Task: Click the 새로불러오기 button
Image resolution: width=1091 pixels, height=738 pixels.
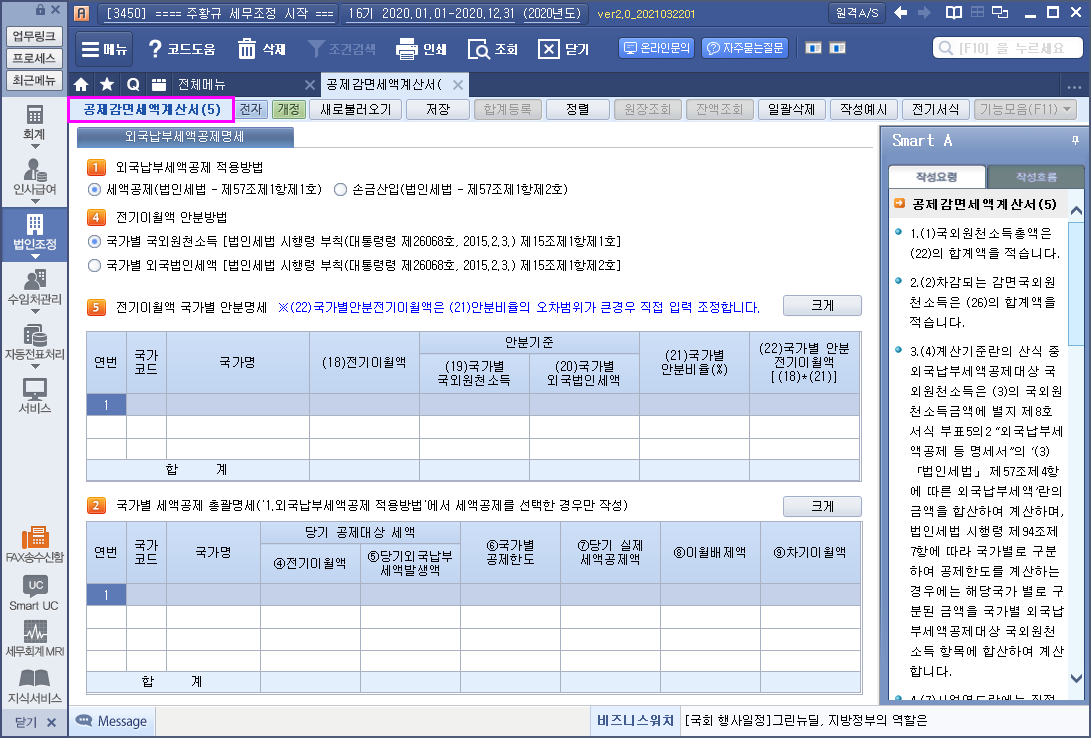Action: point(355,110)
